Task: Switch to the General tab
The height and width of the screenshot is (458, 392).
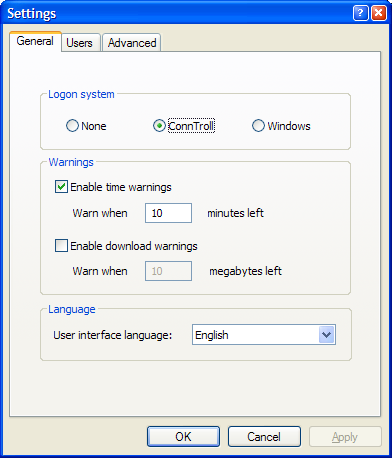Action: [x=35, y=41]
